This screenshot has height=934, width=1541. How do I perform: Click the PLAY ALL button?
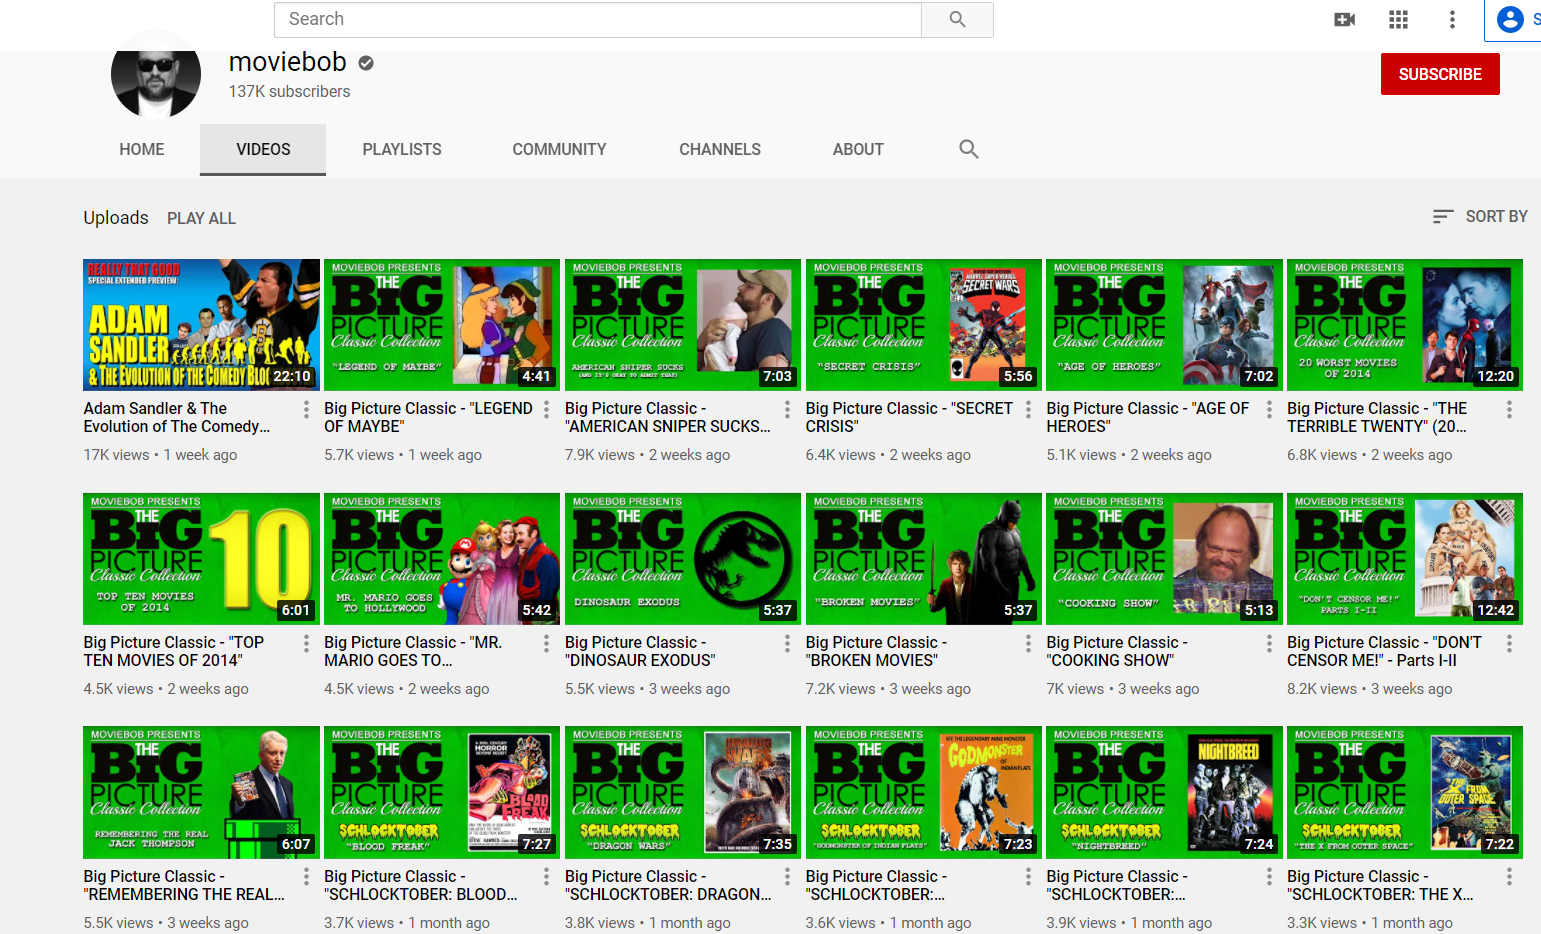(x=201, y=218)
